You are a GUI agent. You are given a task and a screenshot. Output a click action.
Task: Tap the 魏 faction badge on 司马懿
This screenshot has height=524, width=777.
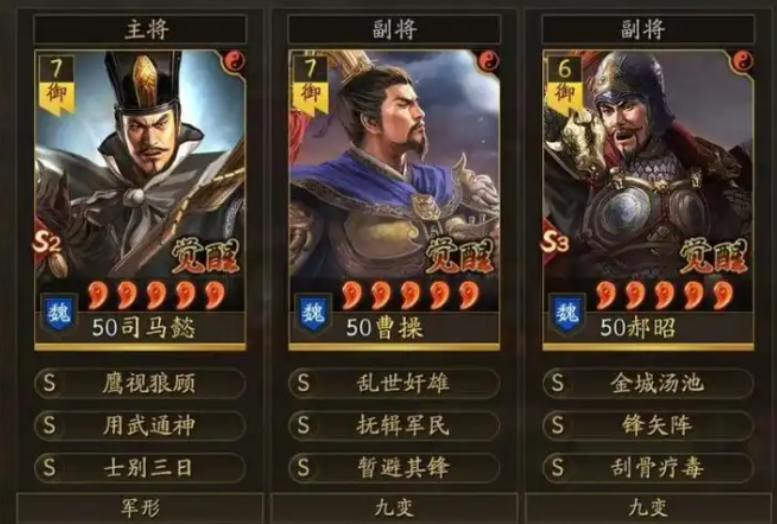click(x=59, y=314)
